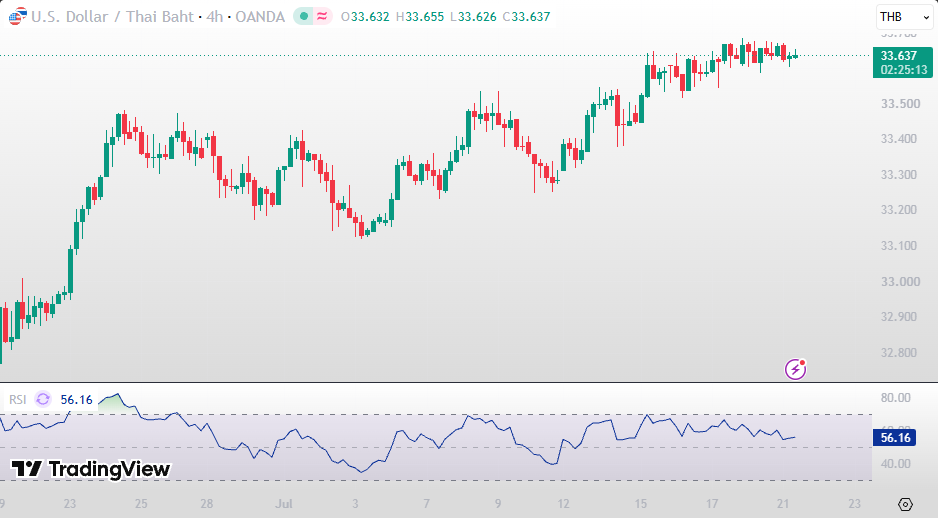
Task: Select the RSI indicator legend label
Action: (x=17, y=400)
